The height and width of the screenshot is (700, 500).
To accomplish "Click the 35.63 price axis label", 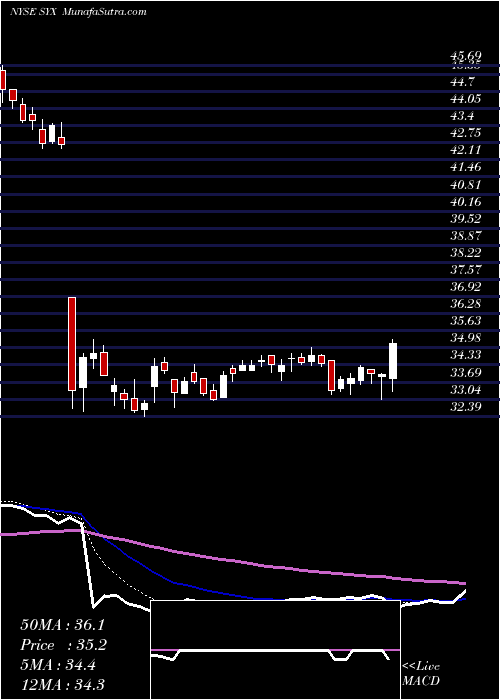I will click(466, 321).
